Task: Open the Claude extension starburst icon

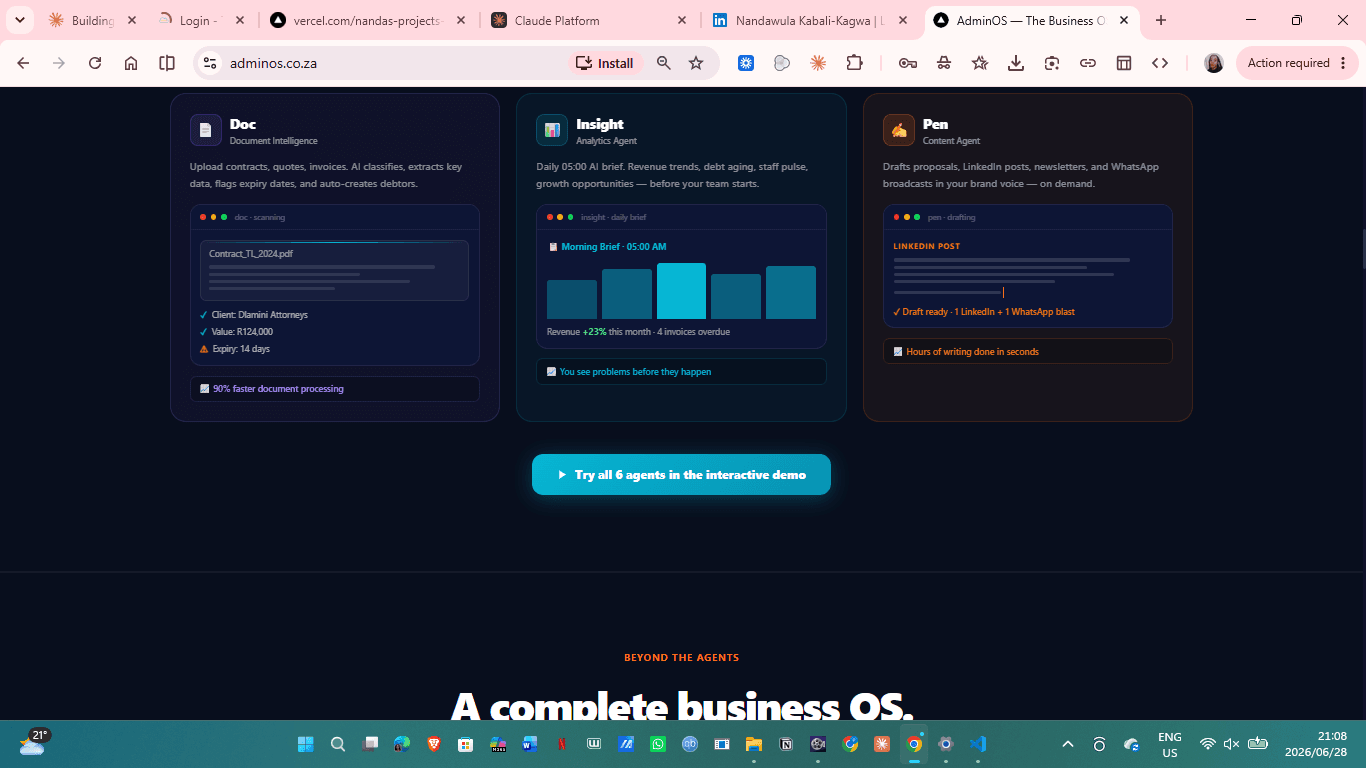Action: coord(818,63)
